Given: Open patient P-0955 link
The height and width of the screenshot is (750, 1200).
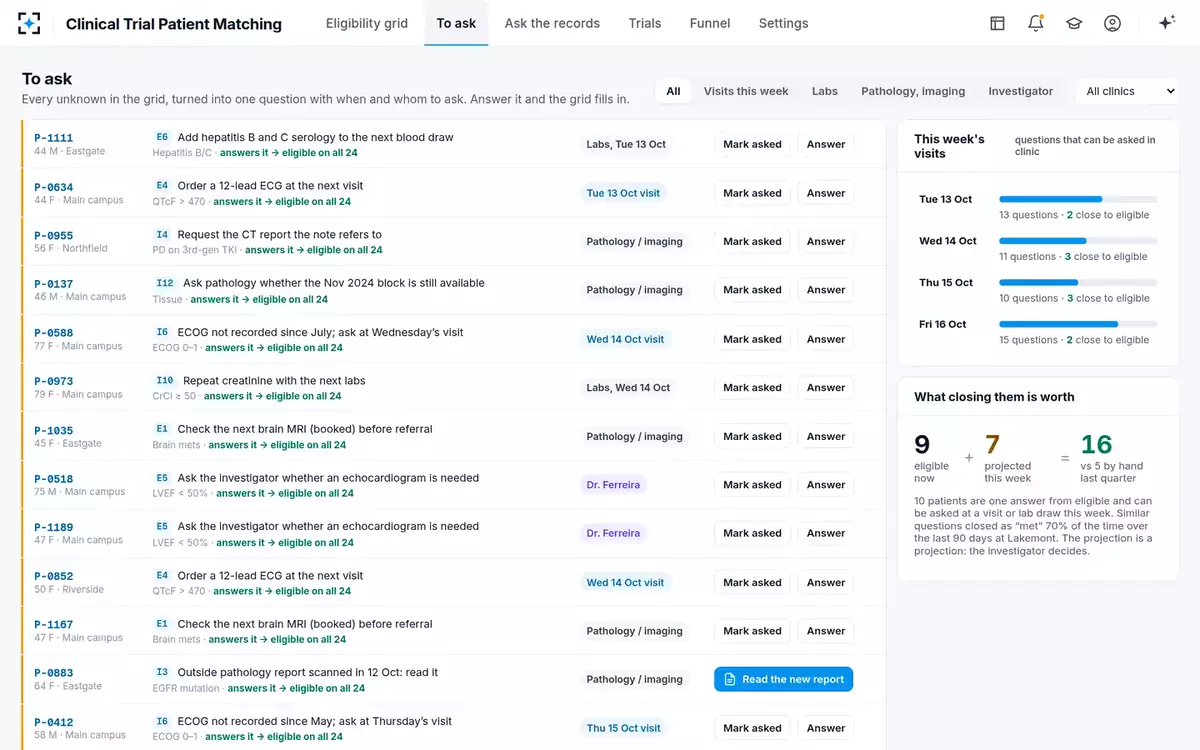Looking at the screenshot, I should [53, 236].
